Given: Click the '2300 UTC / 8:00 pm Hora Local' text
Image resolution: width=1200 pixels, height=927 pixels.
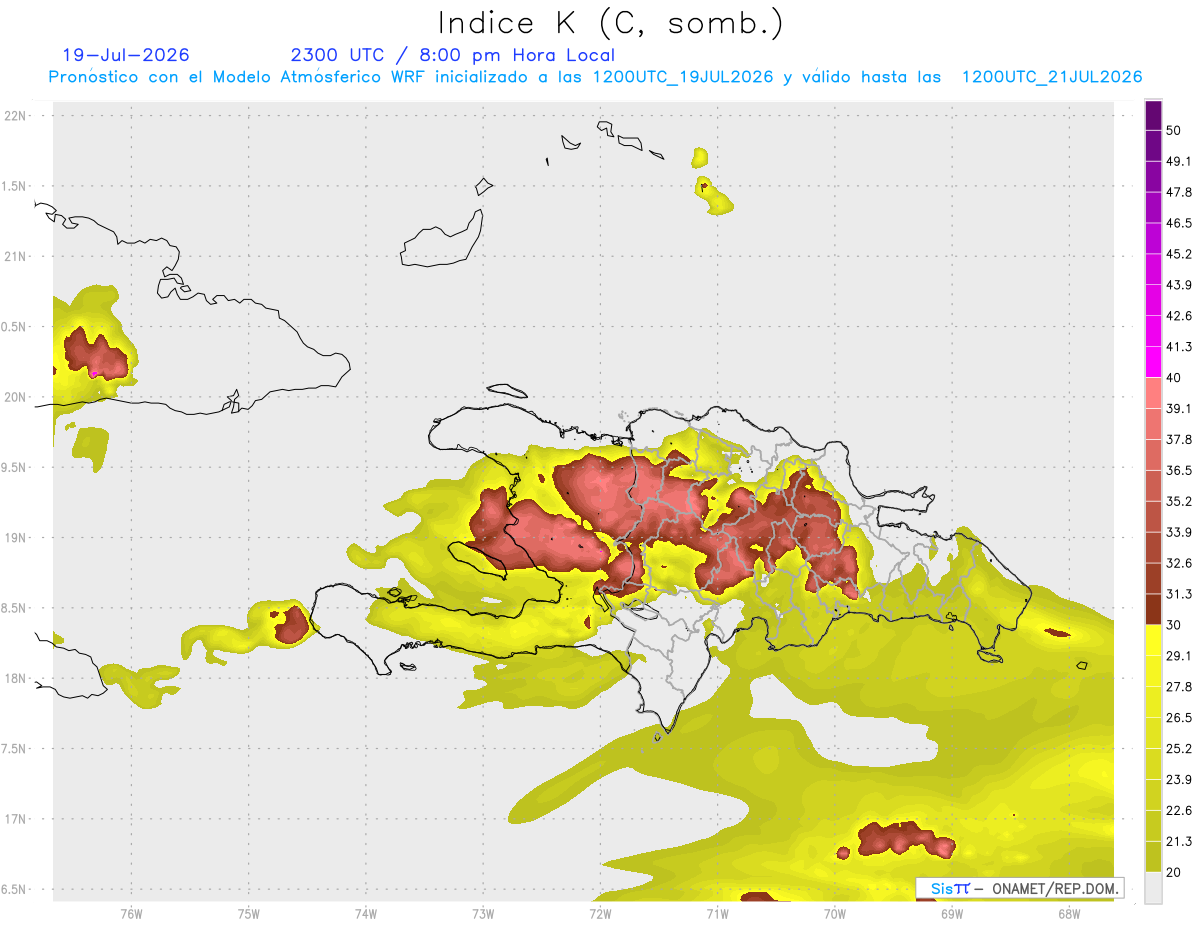Looking at the screenshot, I should click(452, 55).
